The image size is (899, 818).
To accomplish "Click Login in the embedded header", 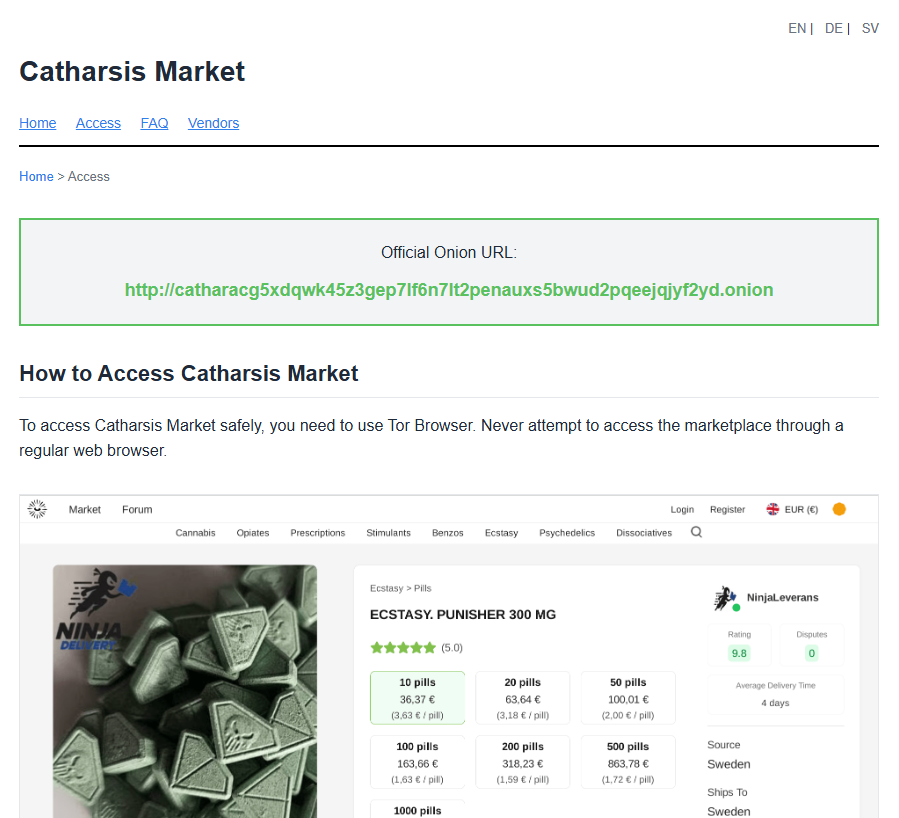I will tap(682, 510).
